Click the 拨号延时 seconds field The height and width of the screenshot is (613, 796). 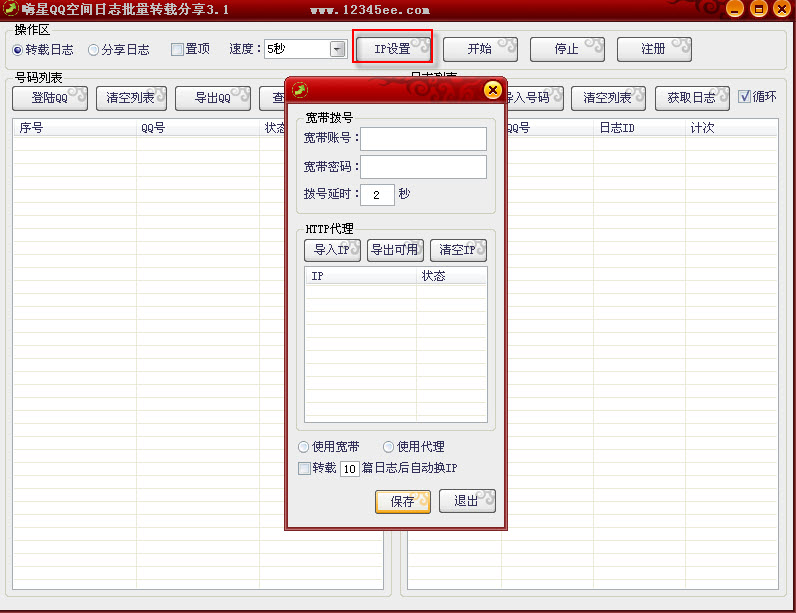377,195
